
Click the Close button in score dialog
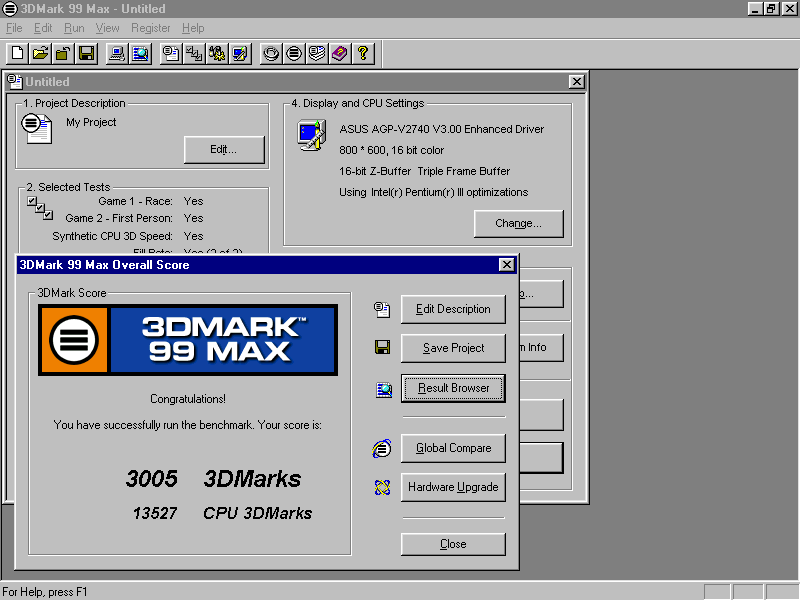[453, 544]
